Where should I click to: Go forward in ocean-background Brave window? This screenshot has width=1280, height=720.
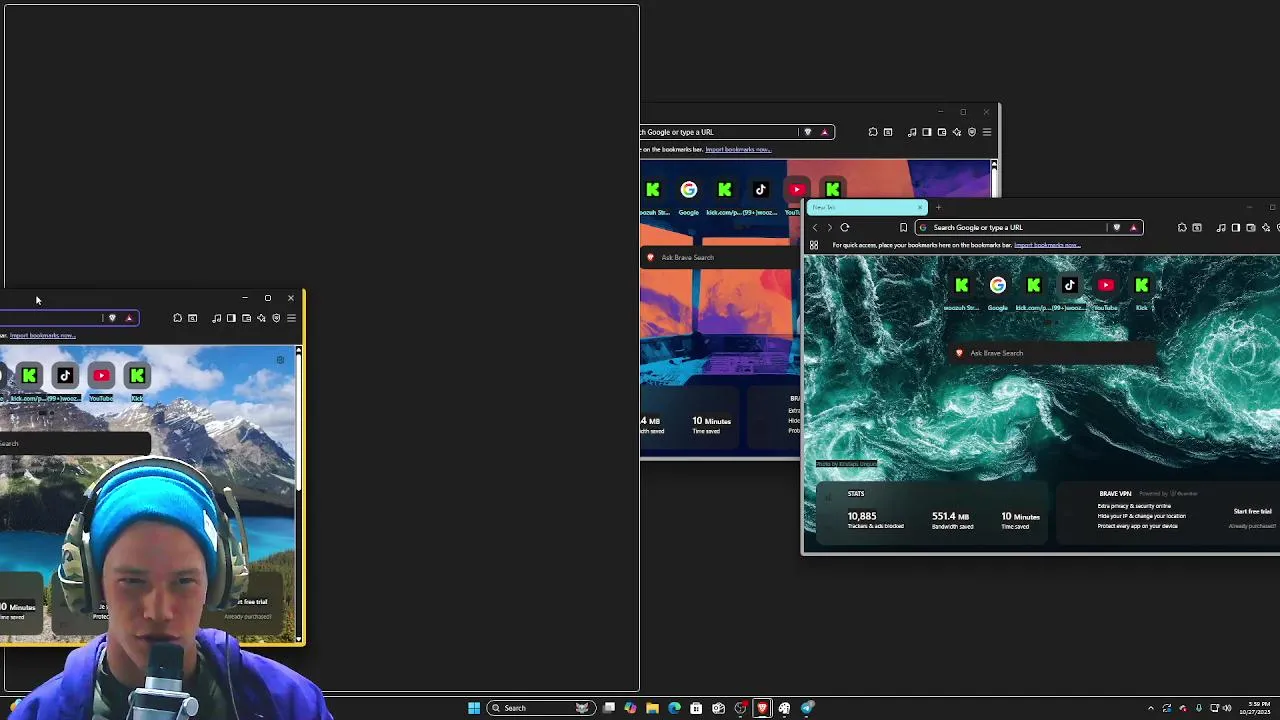[829, 227]
